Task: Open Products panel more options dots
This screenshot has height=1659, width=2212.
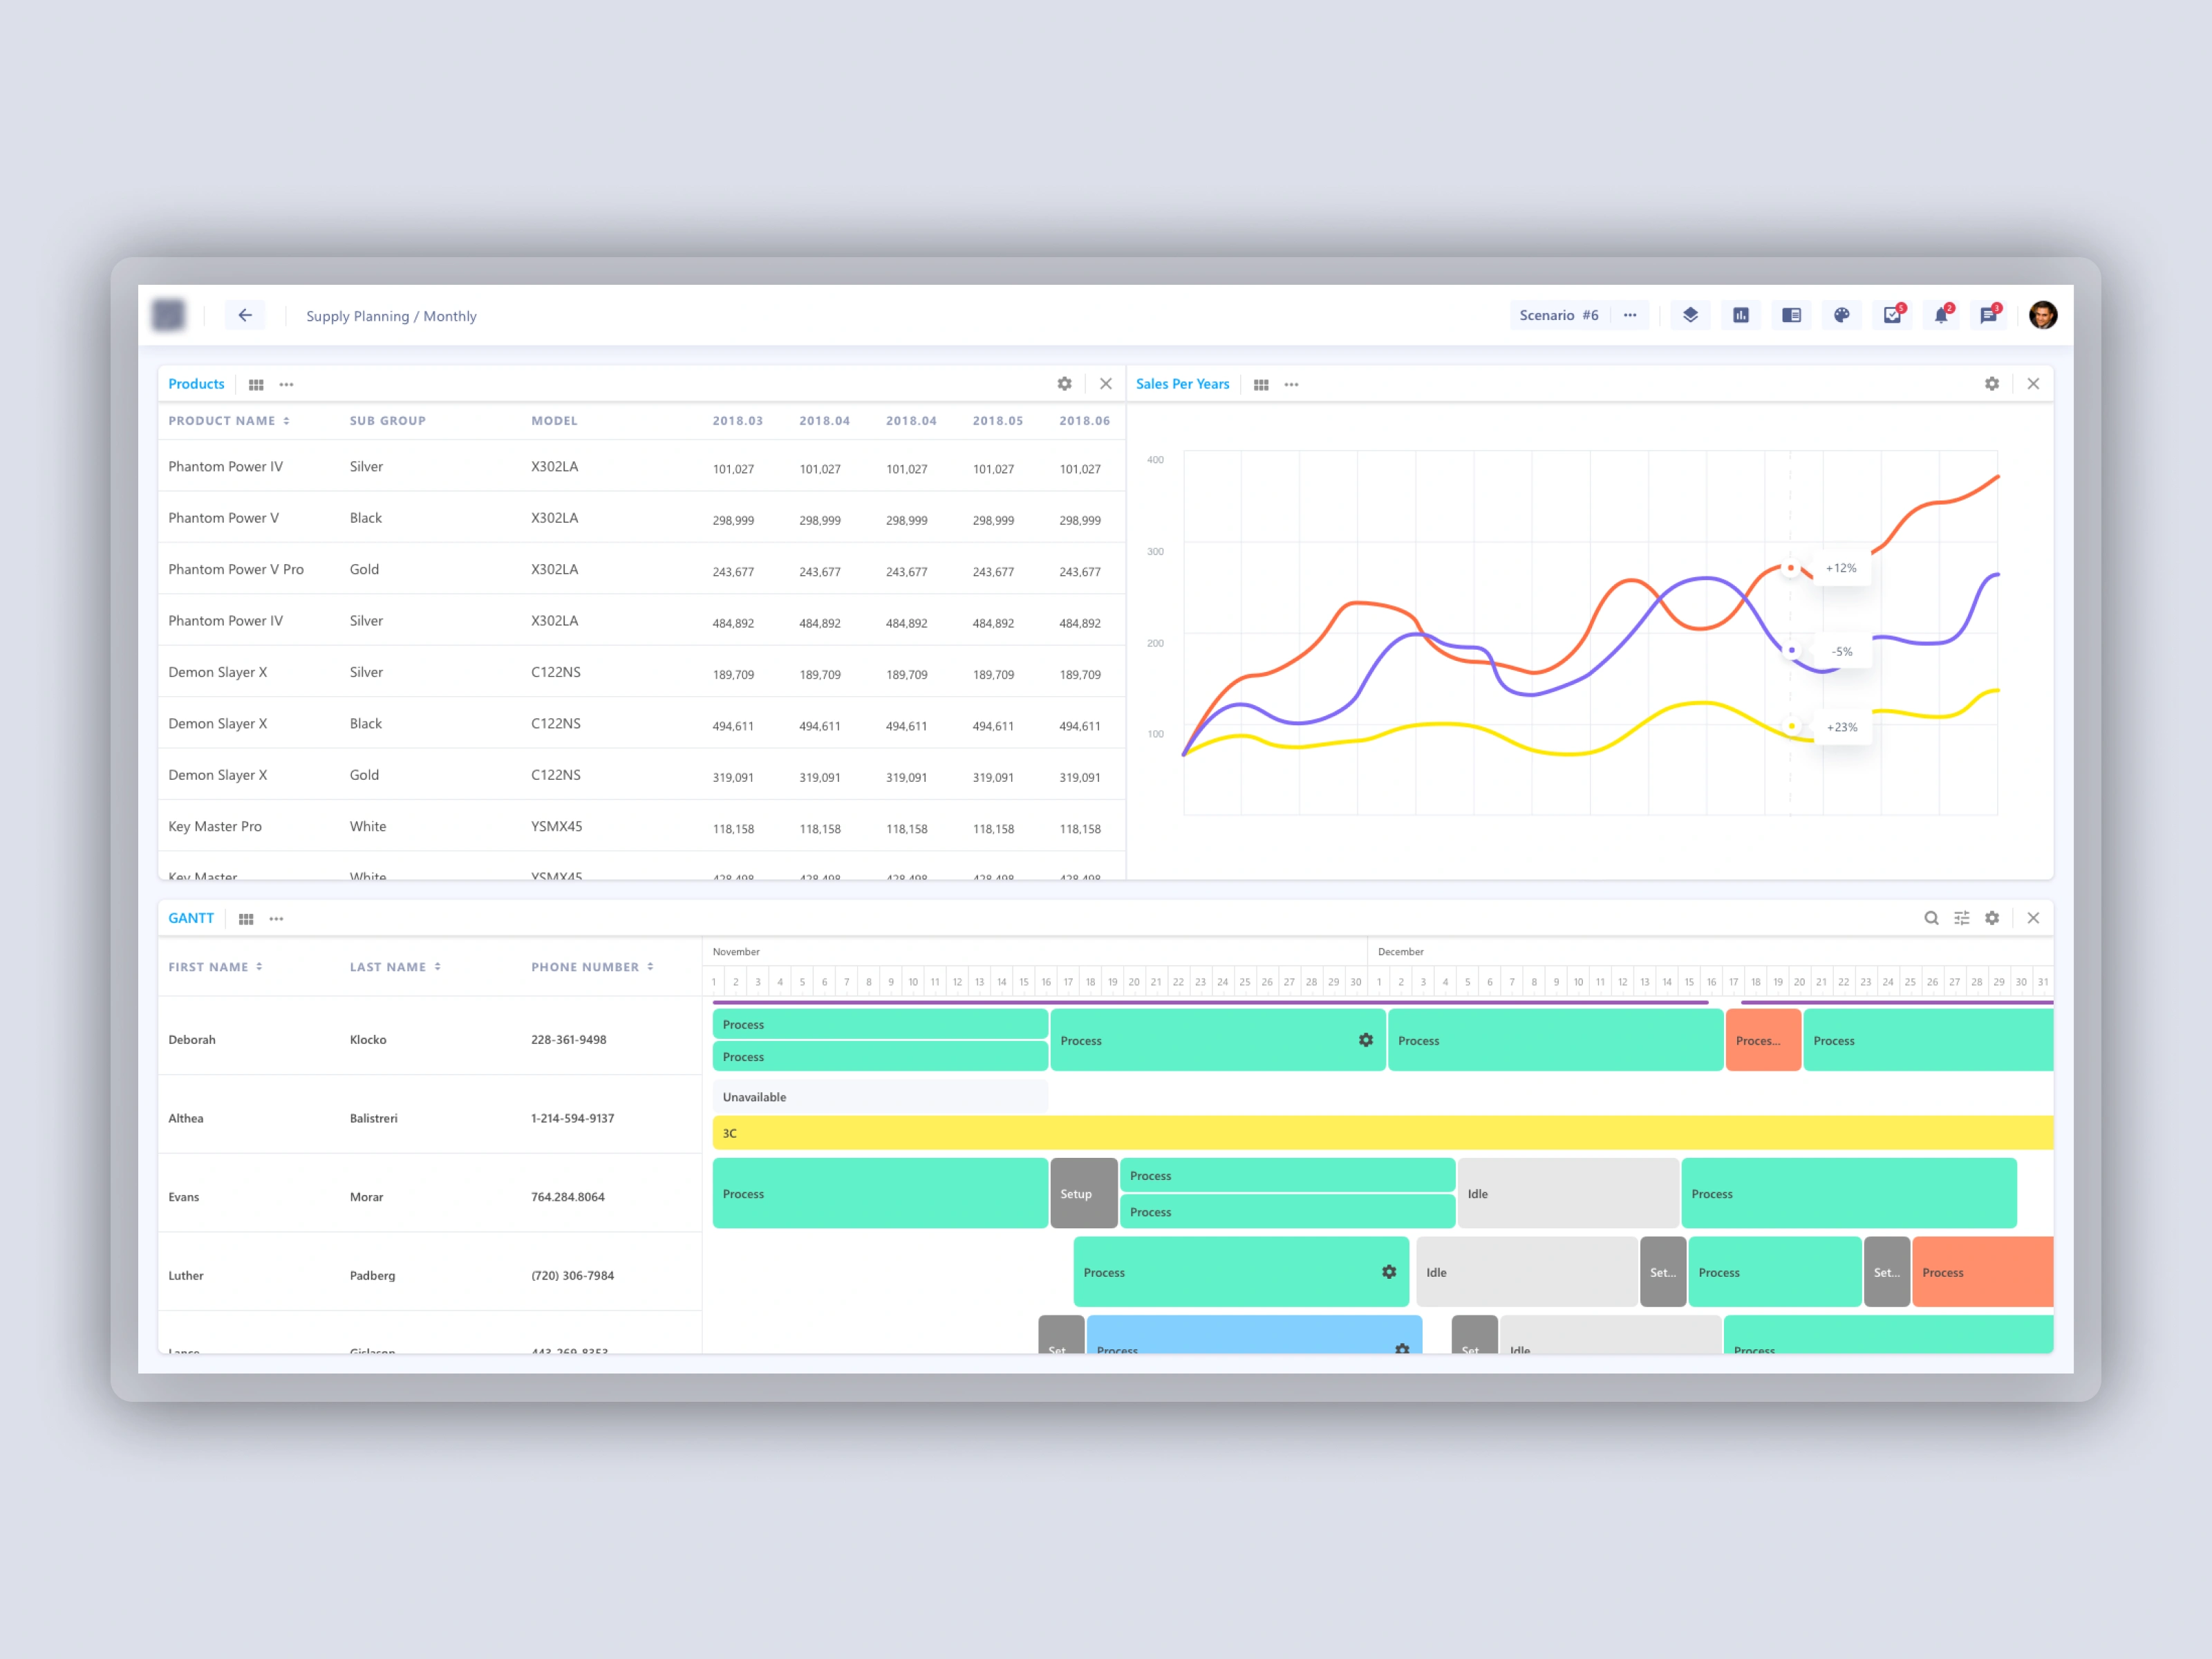Action: (x=287, y=384)
